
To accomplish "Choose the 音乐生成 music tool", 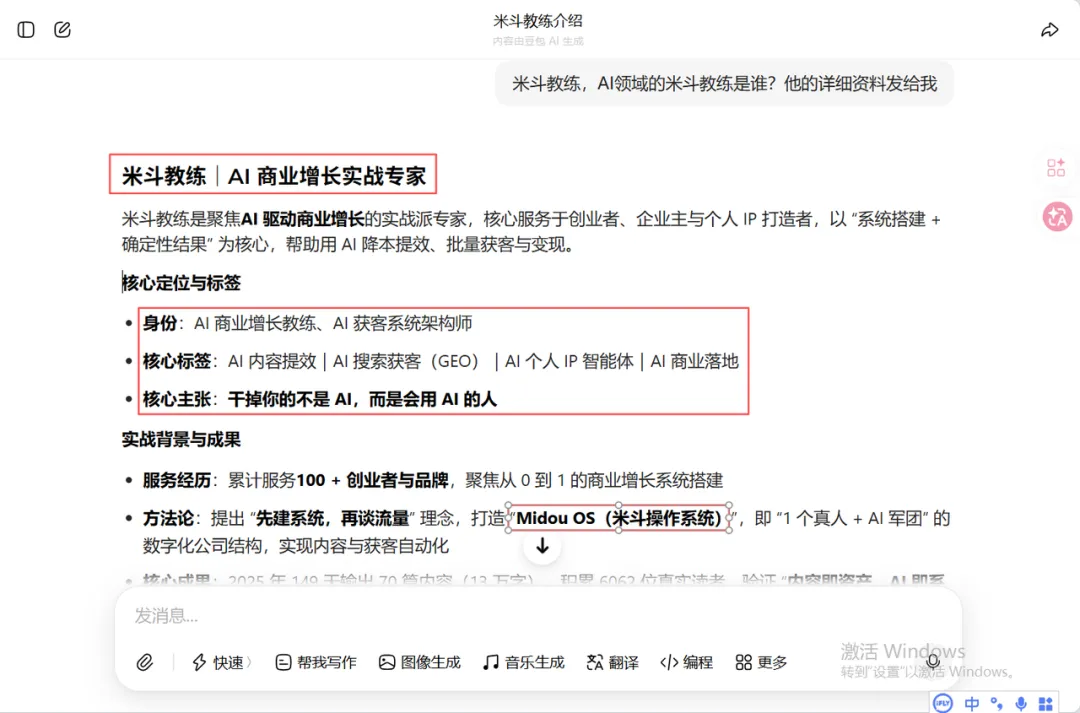I will coord(523,662).
